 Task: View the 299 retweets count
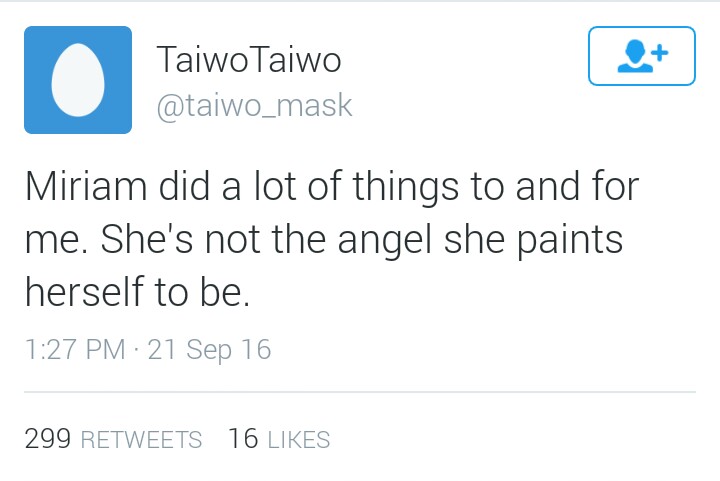click(x=48, y=438)
